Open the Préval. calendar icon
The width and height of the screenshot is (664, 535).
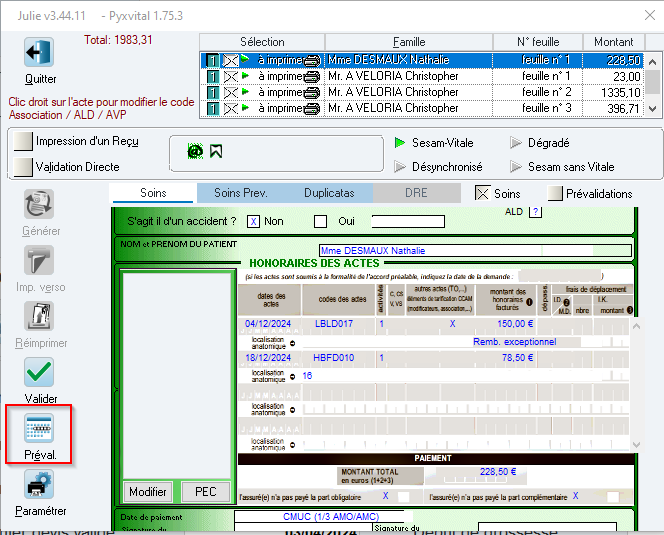pos(39,428)
